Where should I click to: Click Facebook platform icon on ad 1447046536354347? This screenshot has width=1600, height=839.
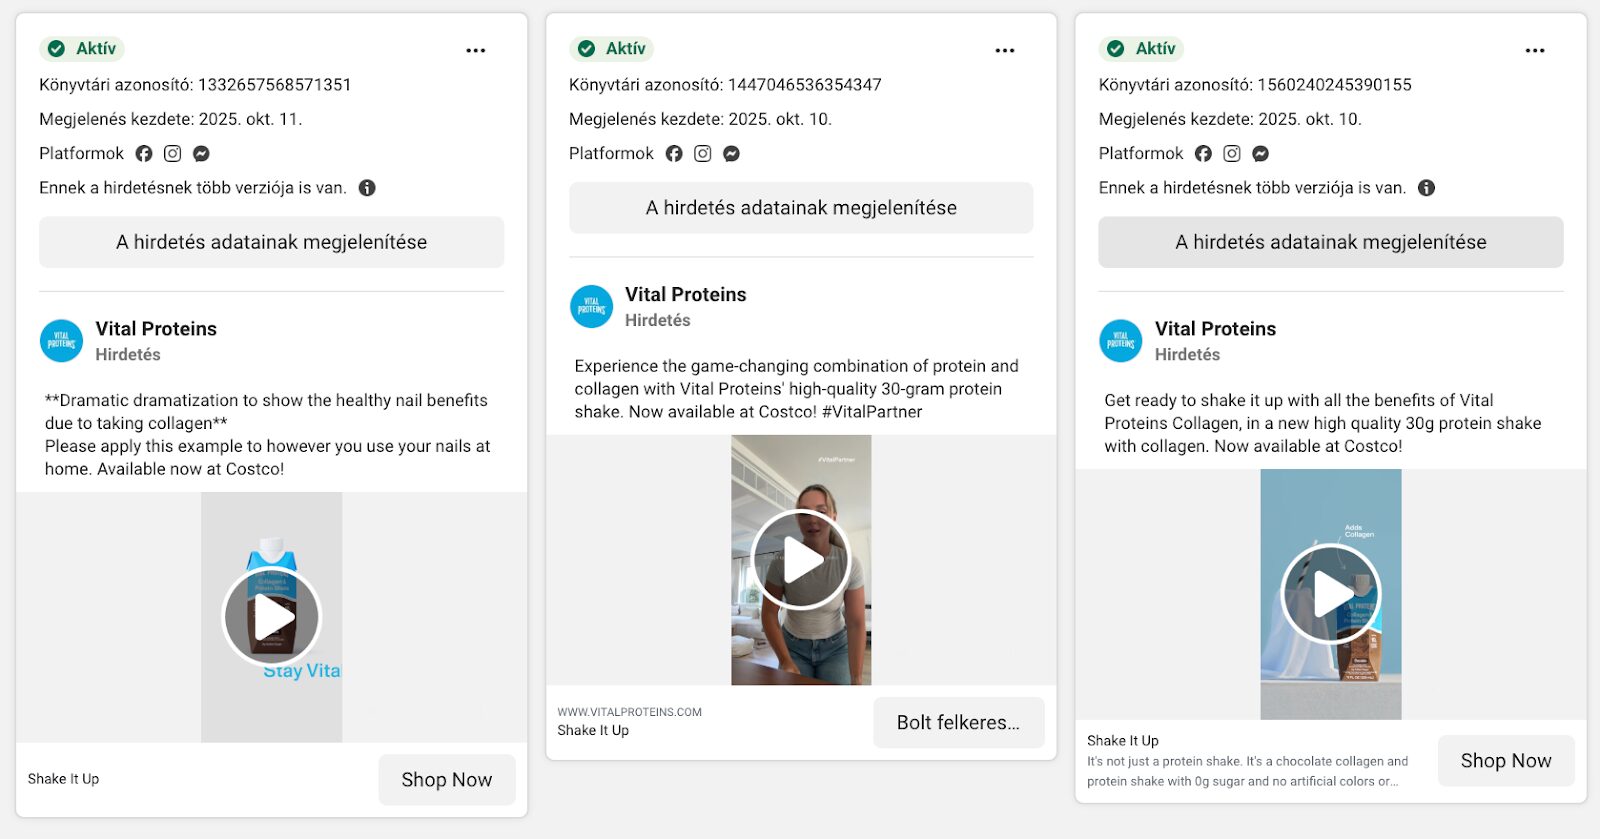[x=674, y=154]
